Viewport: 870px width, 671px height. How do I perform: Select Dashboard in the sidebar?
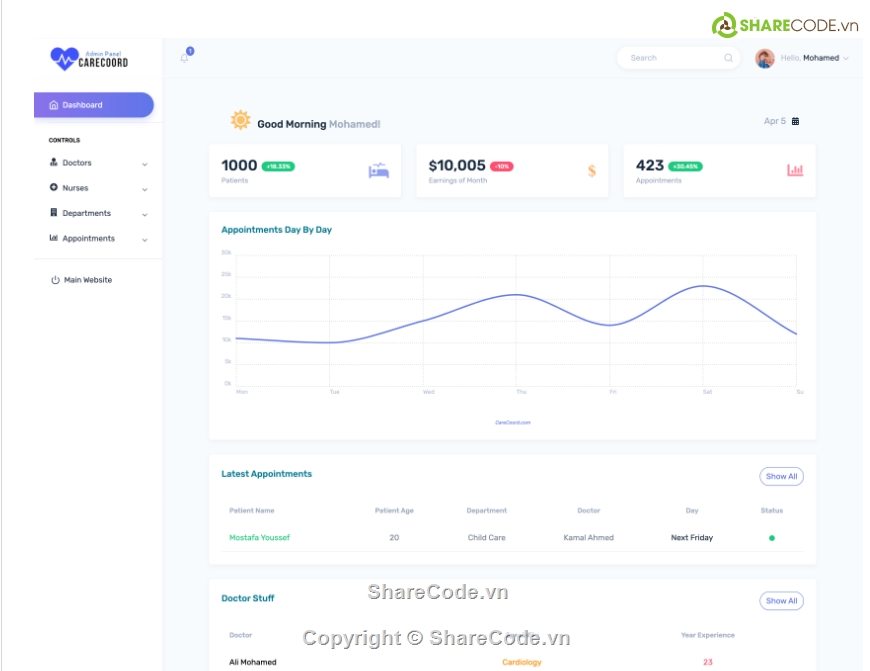(93, 105)
